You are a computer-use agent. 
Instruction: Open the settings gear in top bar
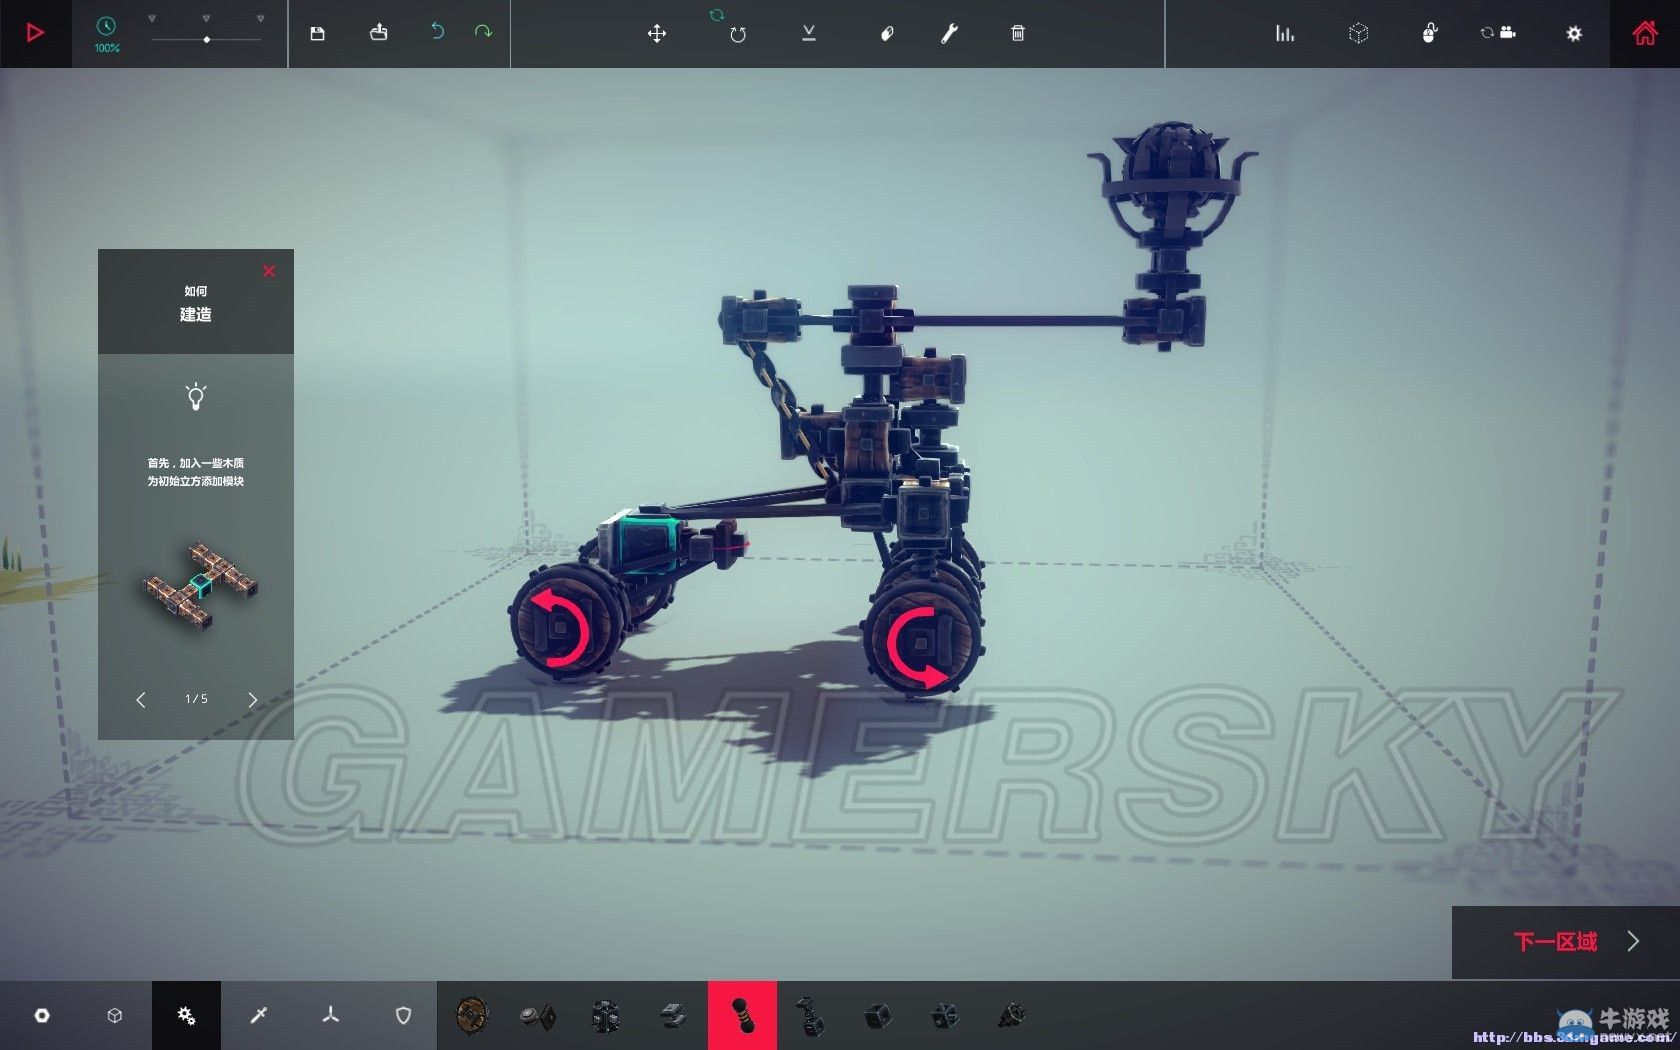1574,34
